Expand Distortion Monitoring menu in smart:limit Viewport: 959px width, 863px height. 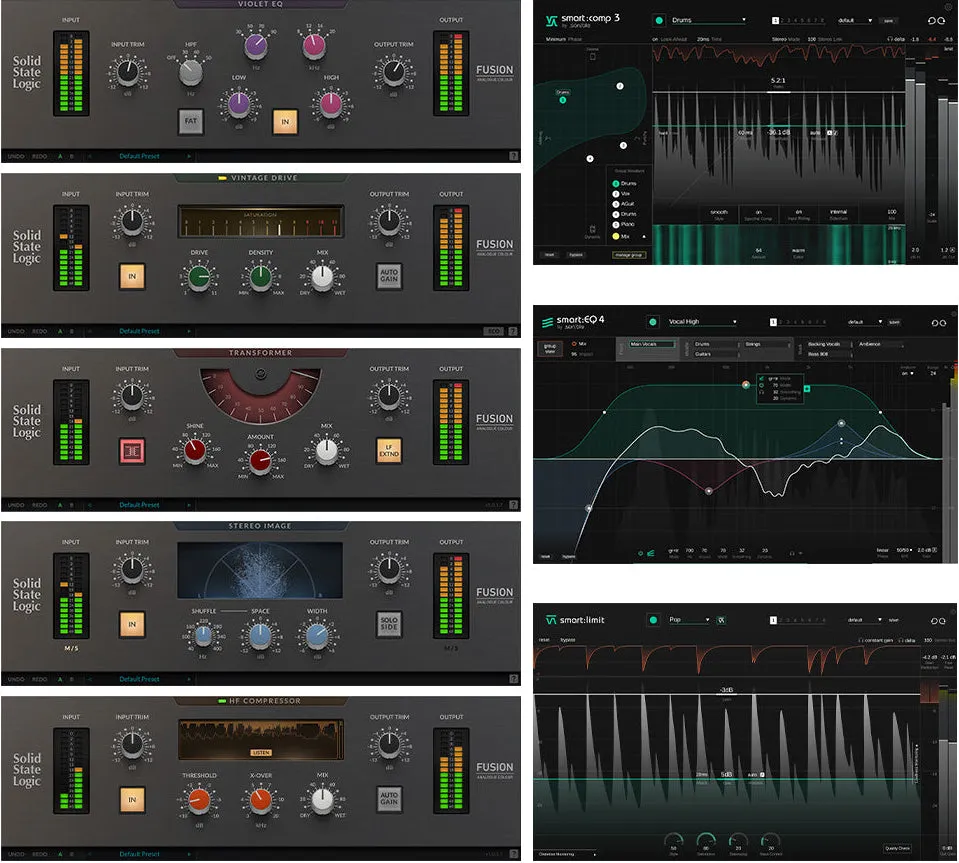567,854
